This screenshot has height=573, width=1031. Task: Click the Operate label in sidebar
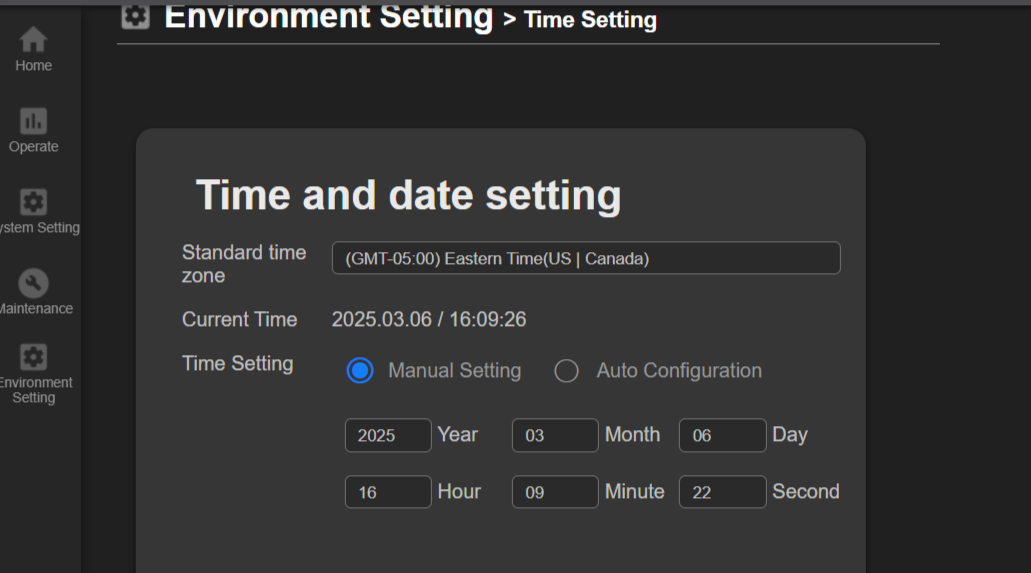34,146
